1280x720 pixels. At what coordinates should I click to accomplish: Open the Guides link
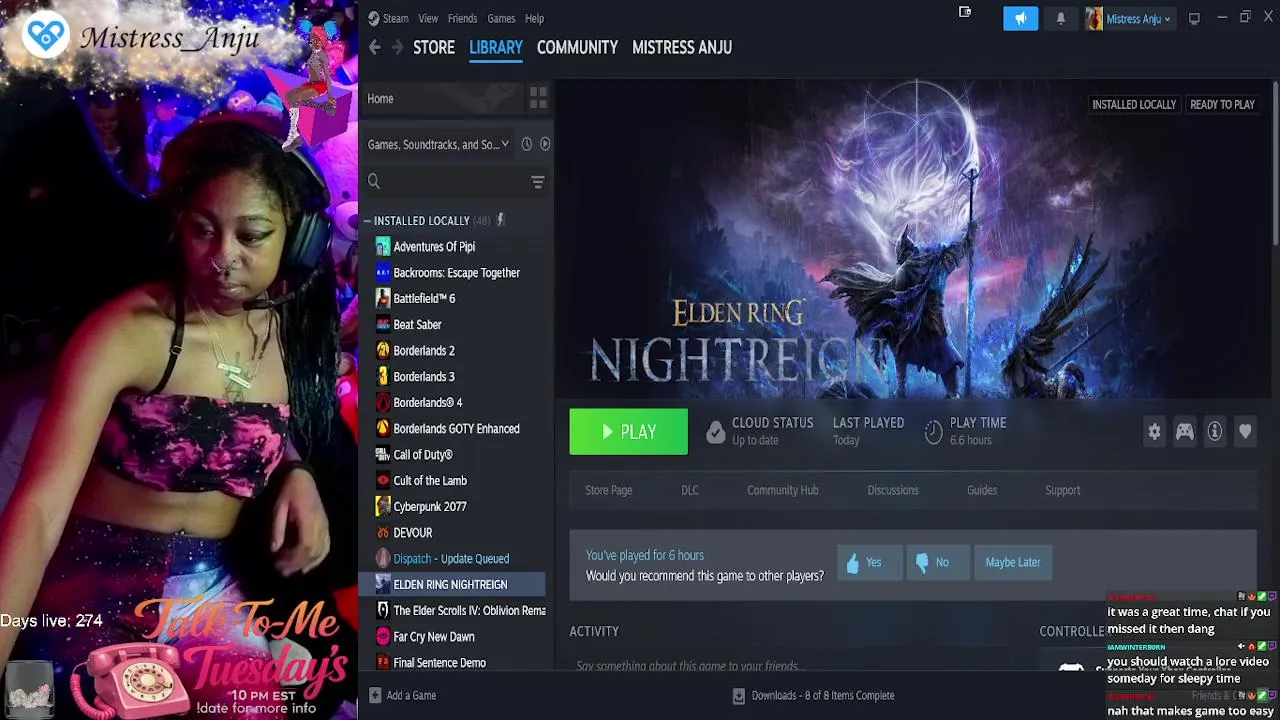(982, 490)
